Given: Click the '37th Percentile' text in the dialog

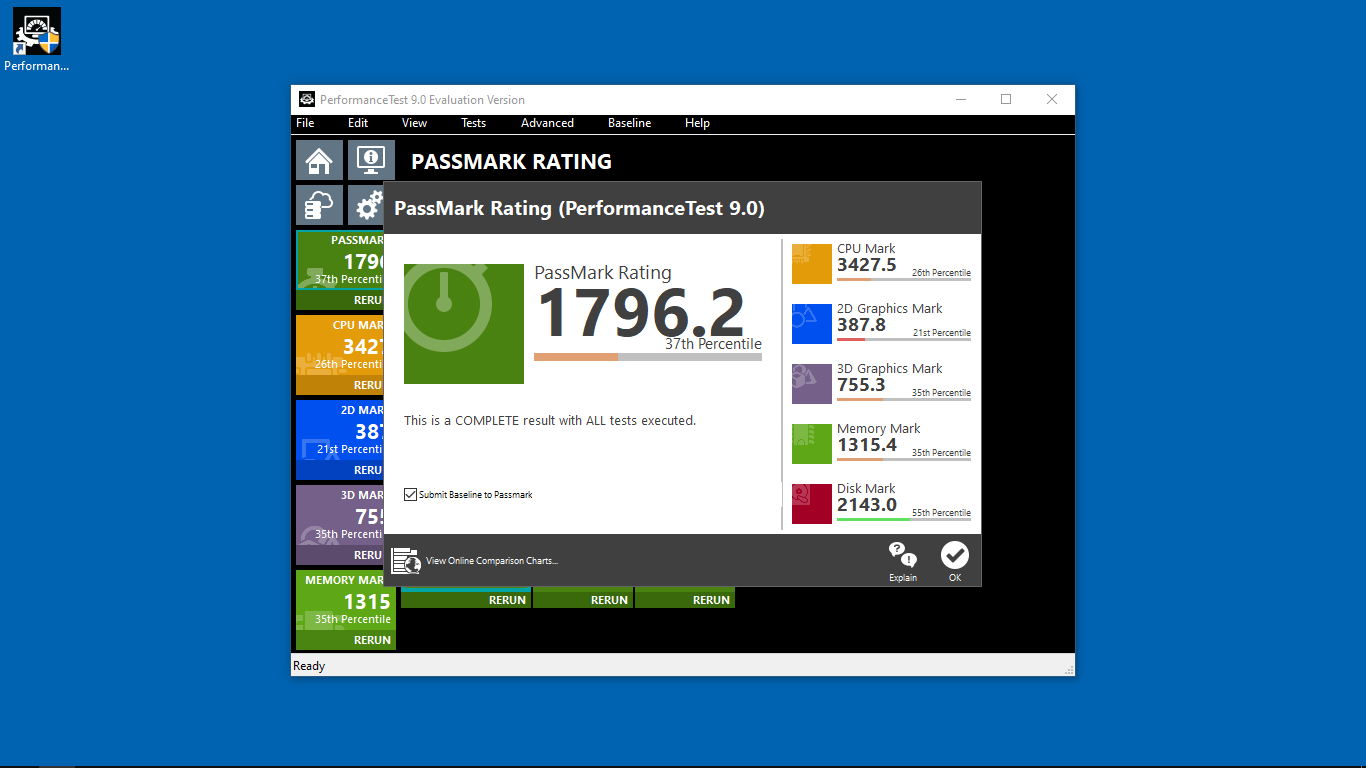Looking at the screenshot, I should pos(713,344).
